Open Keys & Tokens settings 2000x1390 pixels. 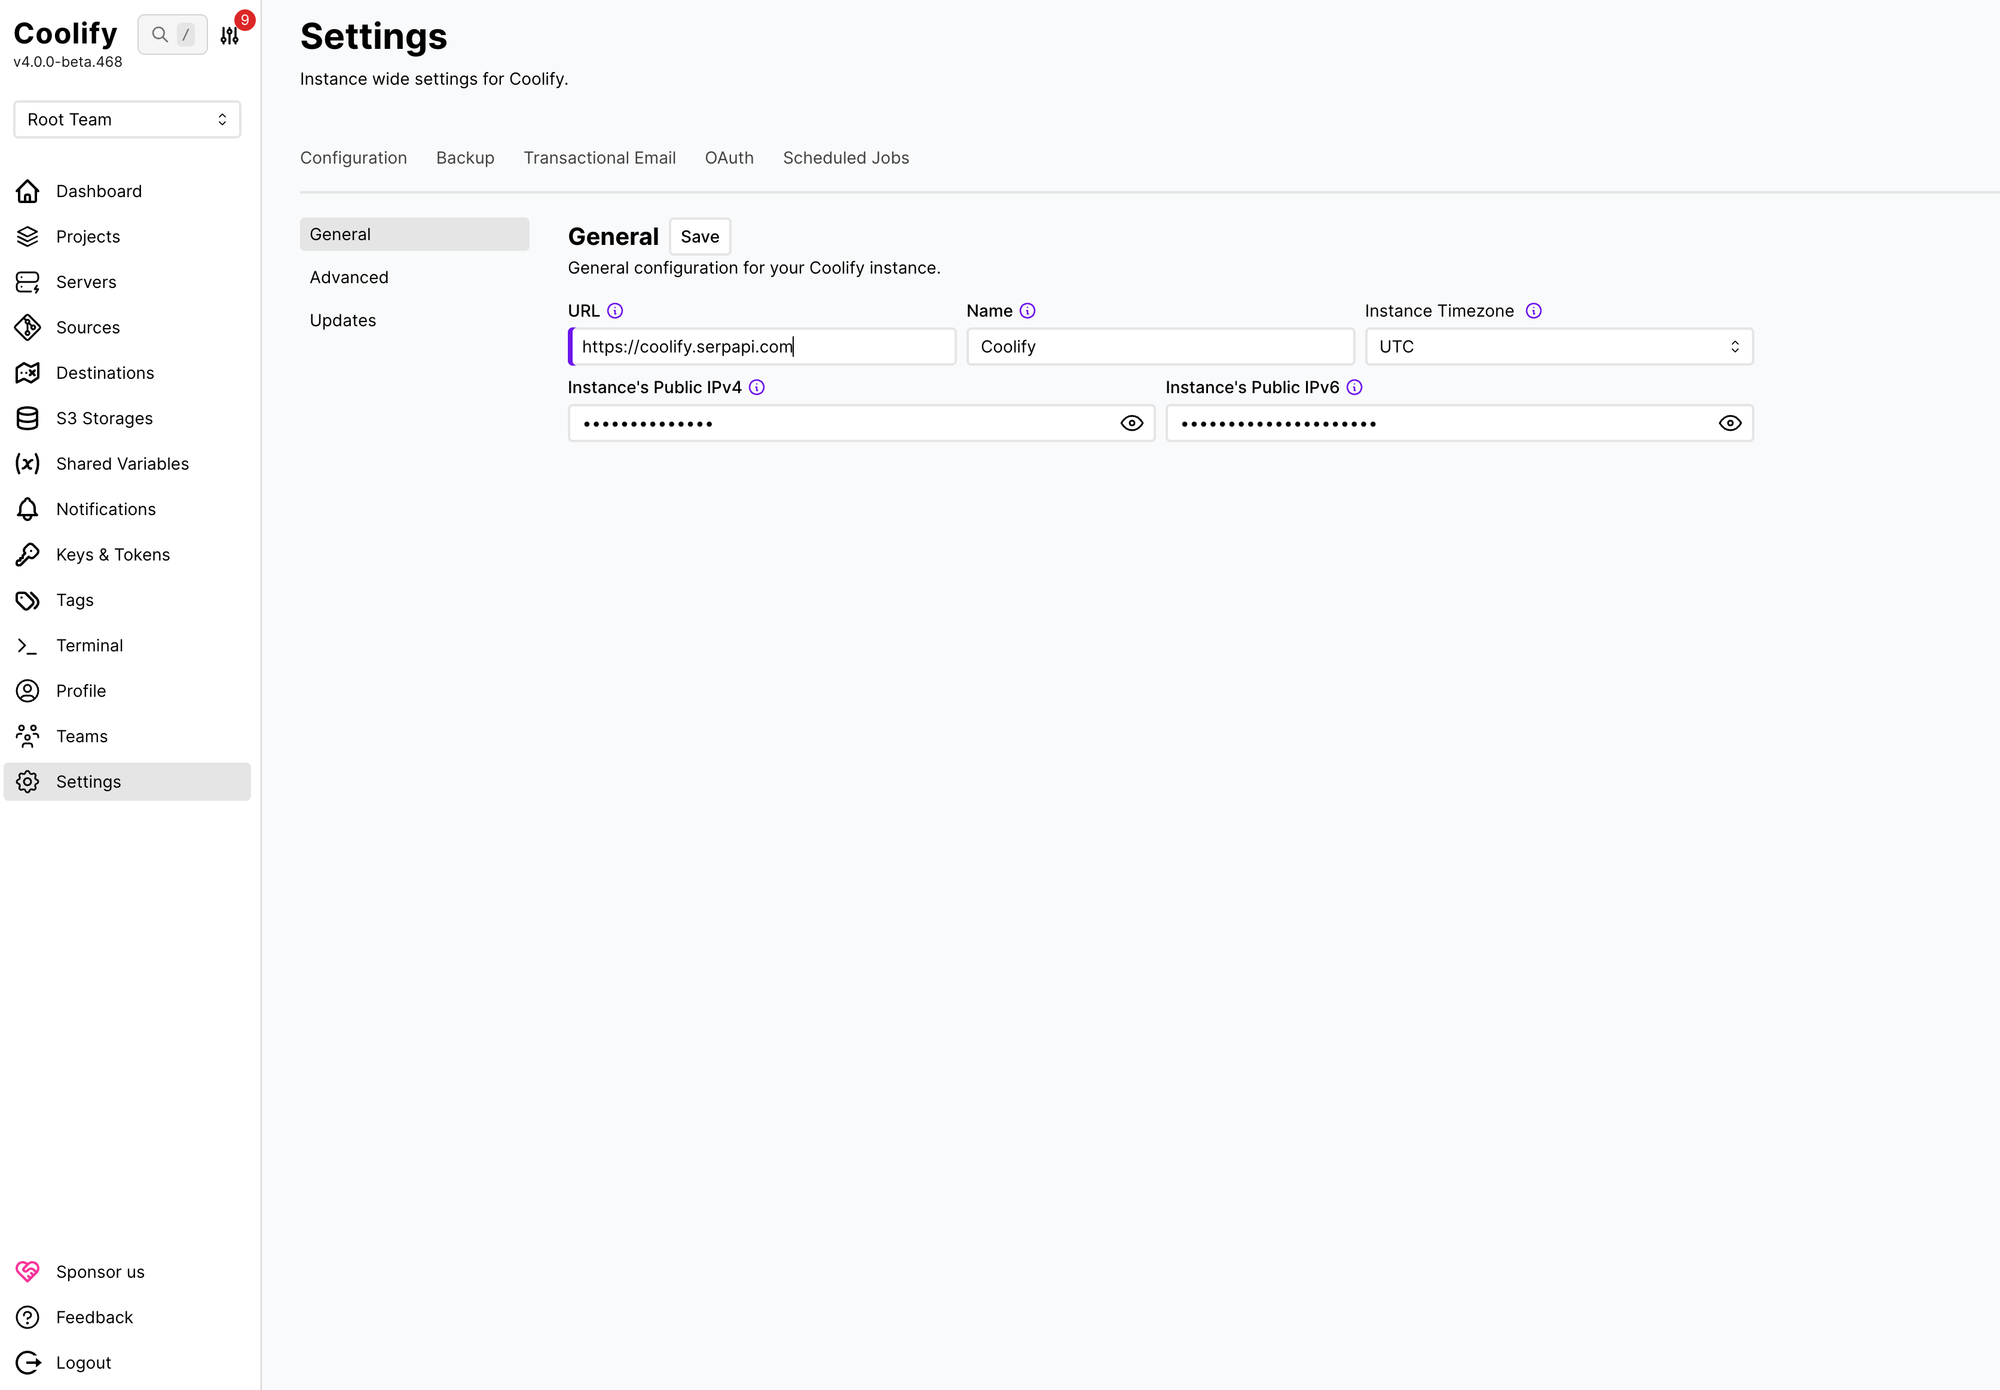tap(112, 554)
